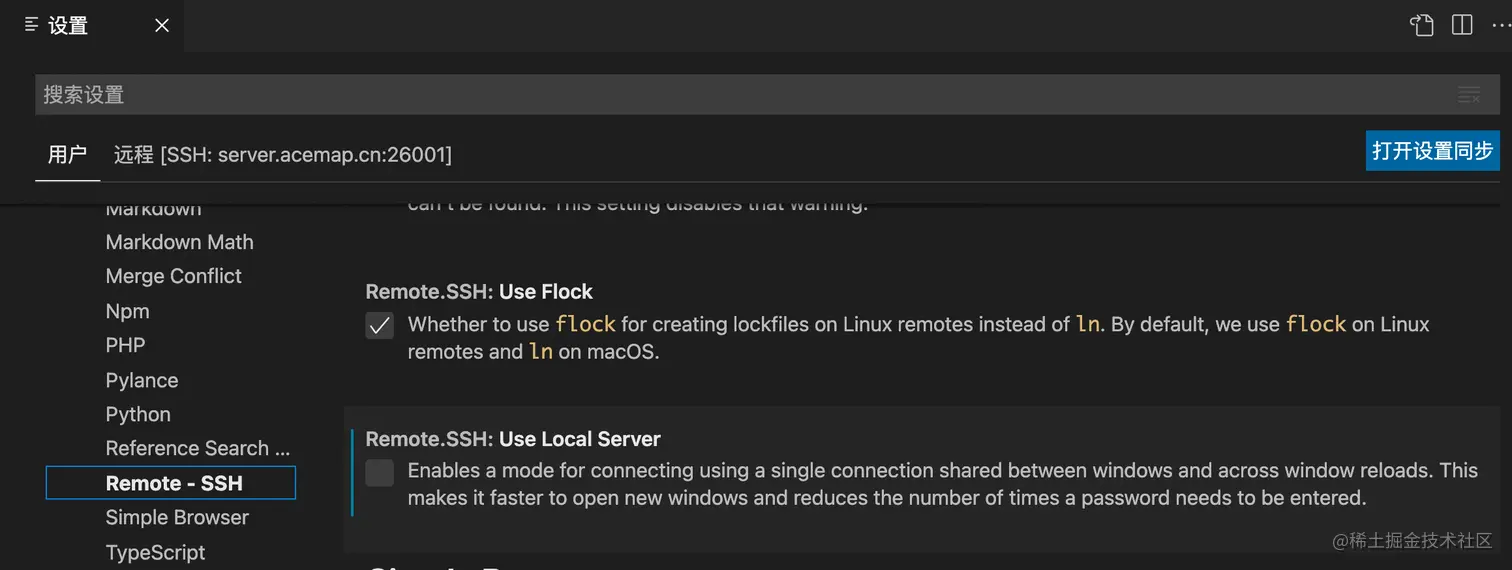Screen dimensions: 1512x570
Task: Switch to the 用户 settings tab
Action: 67,154
